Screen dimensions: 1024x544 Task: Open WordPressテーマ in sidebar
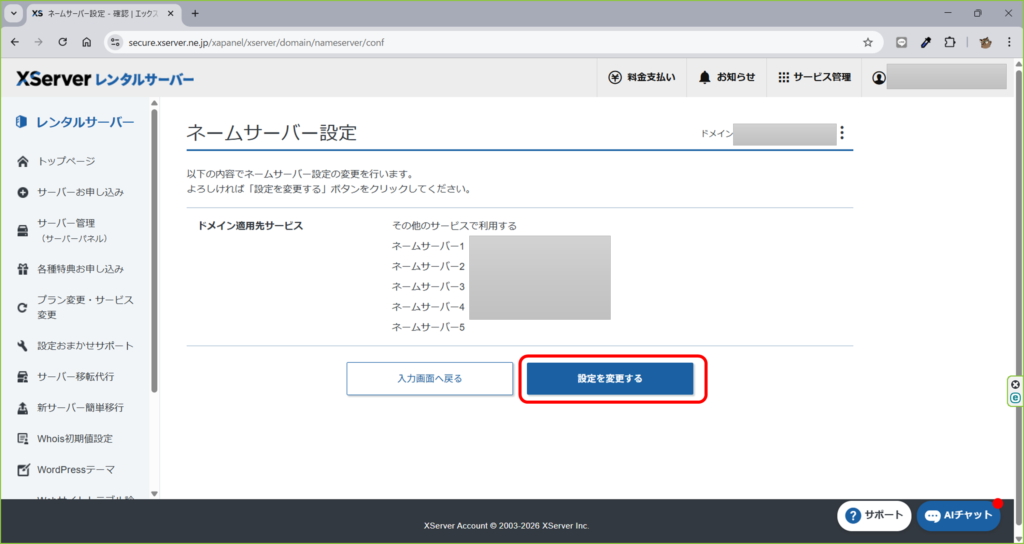point(75,469)
